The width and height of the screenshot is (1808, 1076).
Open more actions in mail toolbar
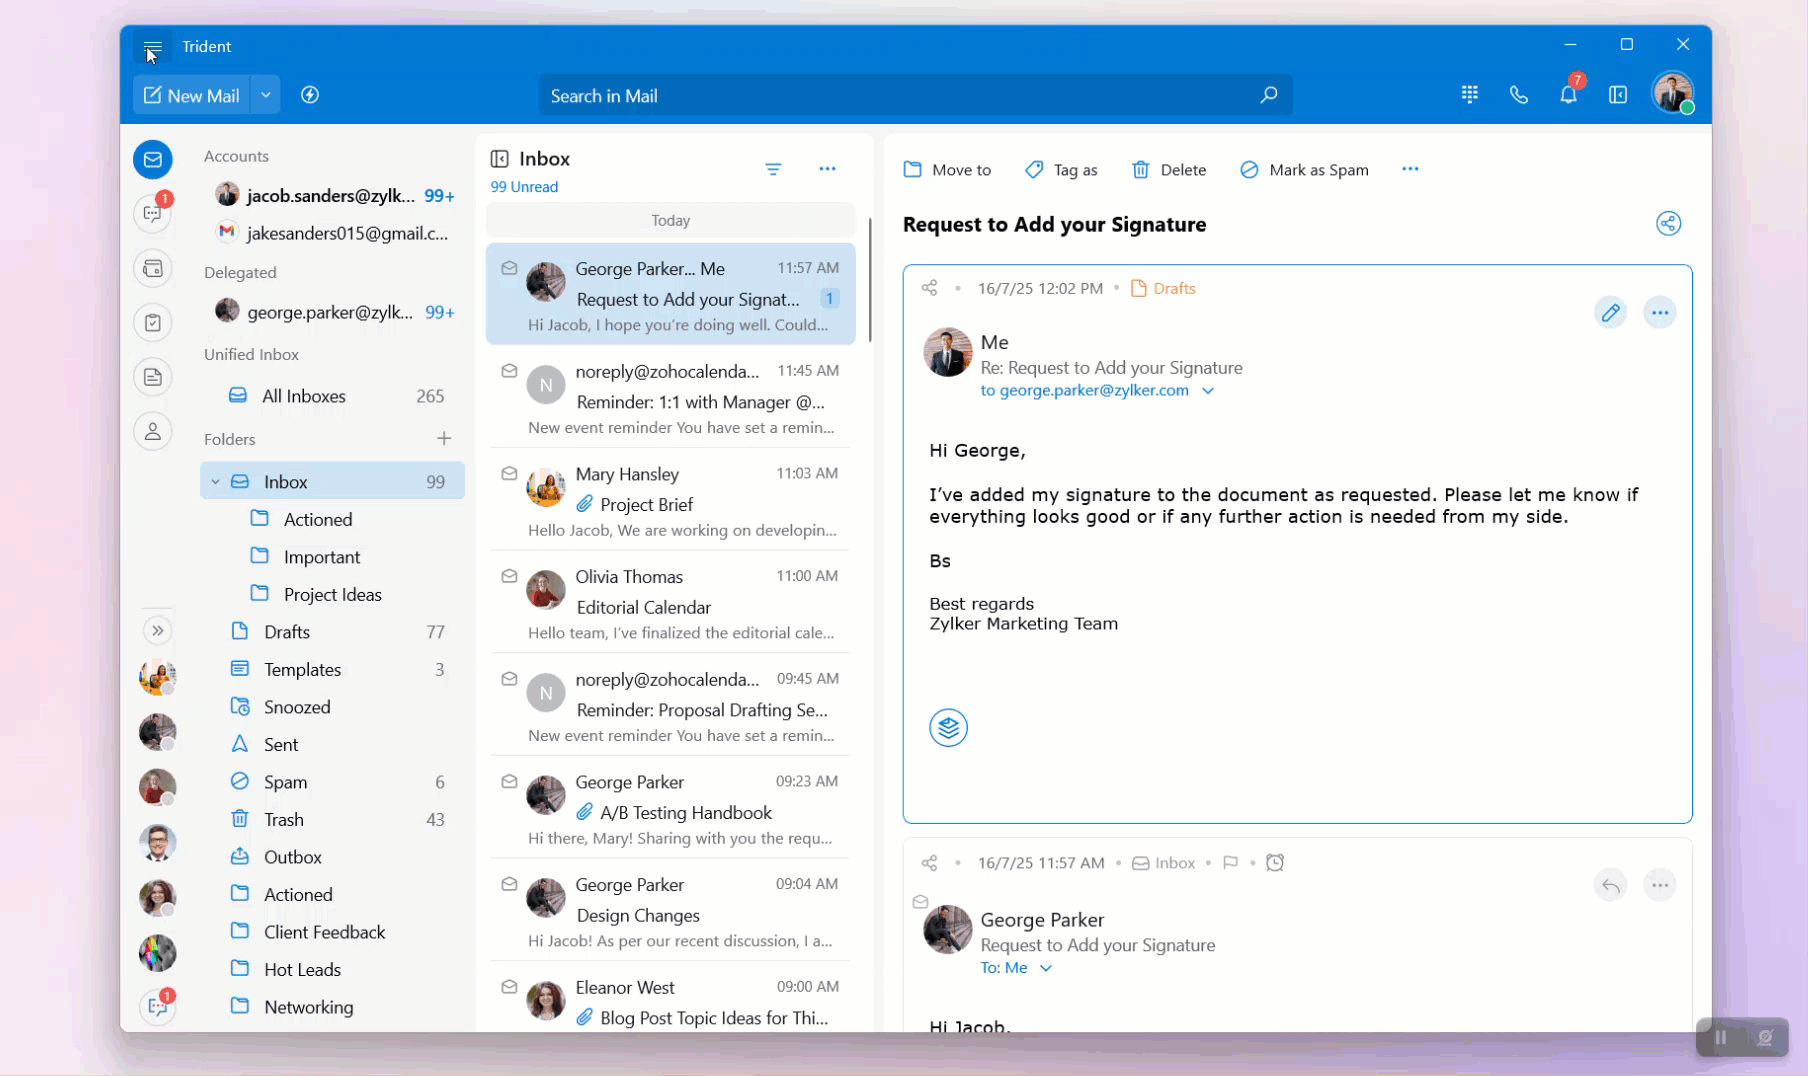tap(1410, 169)
